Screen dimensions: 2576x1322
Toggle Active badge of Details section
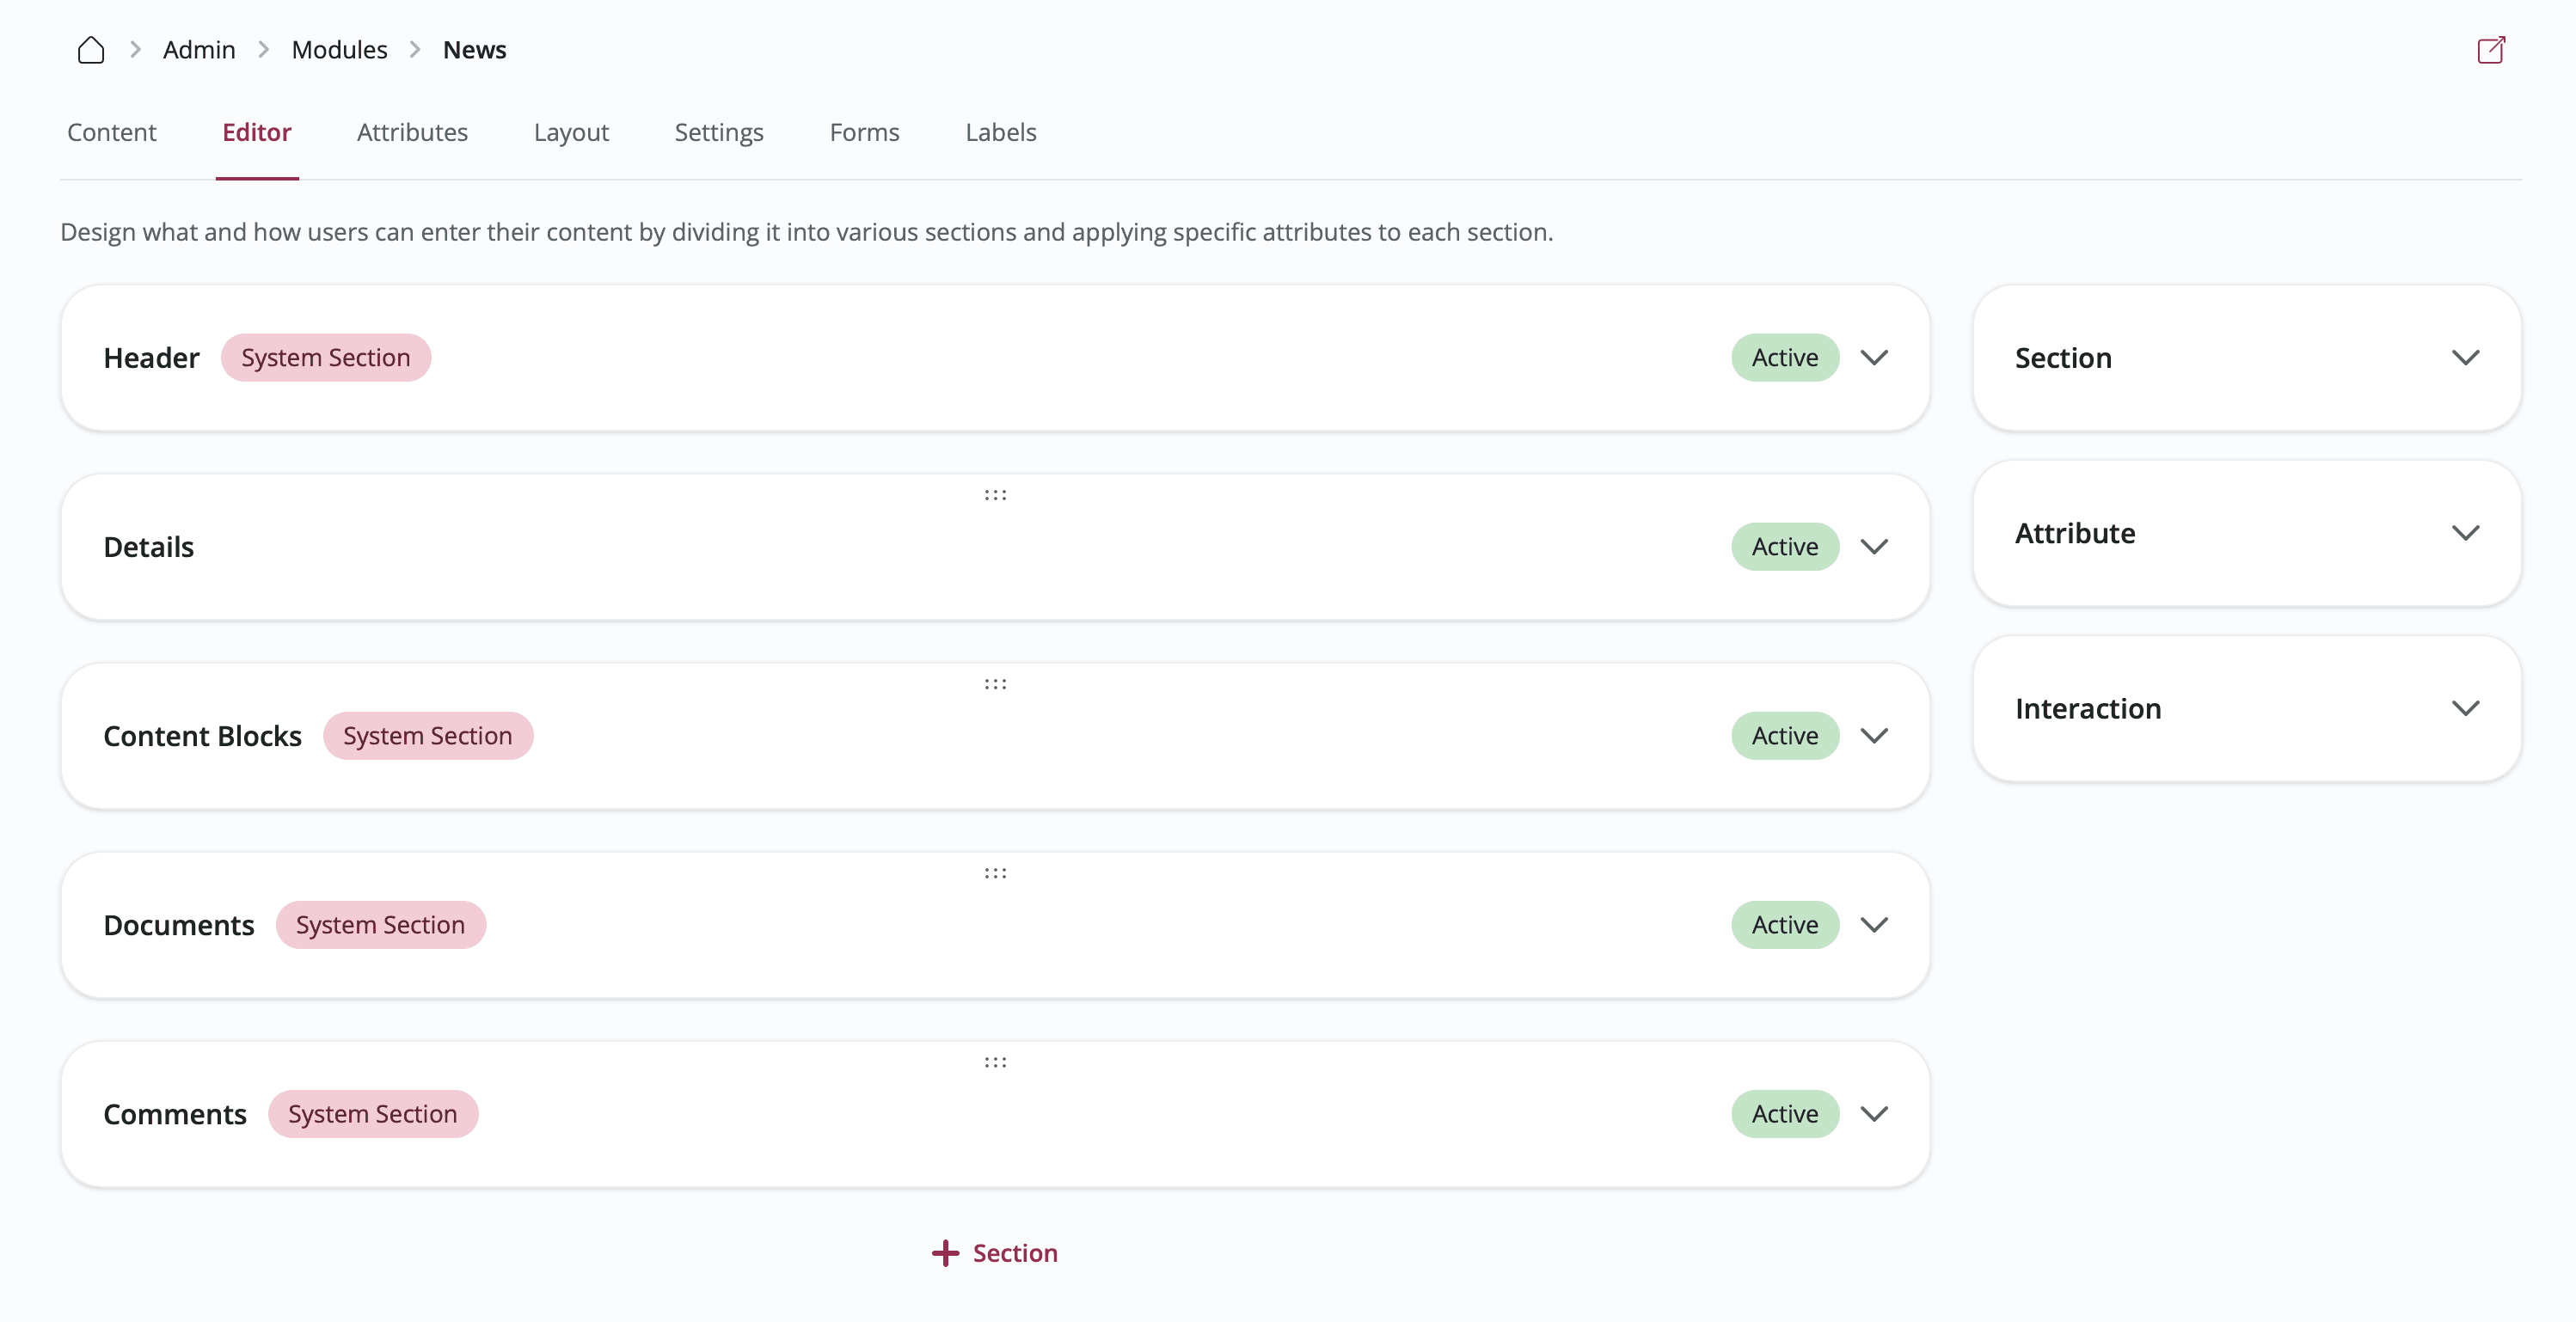click(x=1784, y=547)
